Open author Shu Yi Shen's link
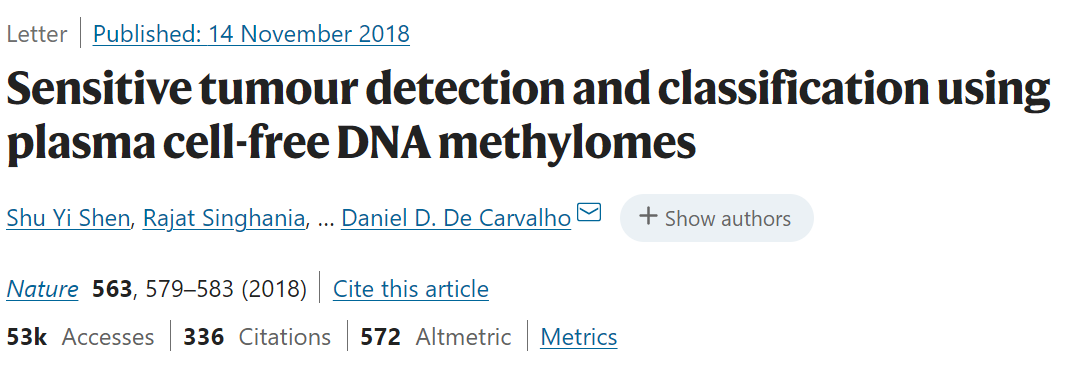1067x377 pixels. point(68,218)
